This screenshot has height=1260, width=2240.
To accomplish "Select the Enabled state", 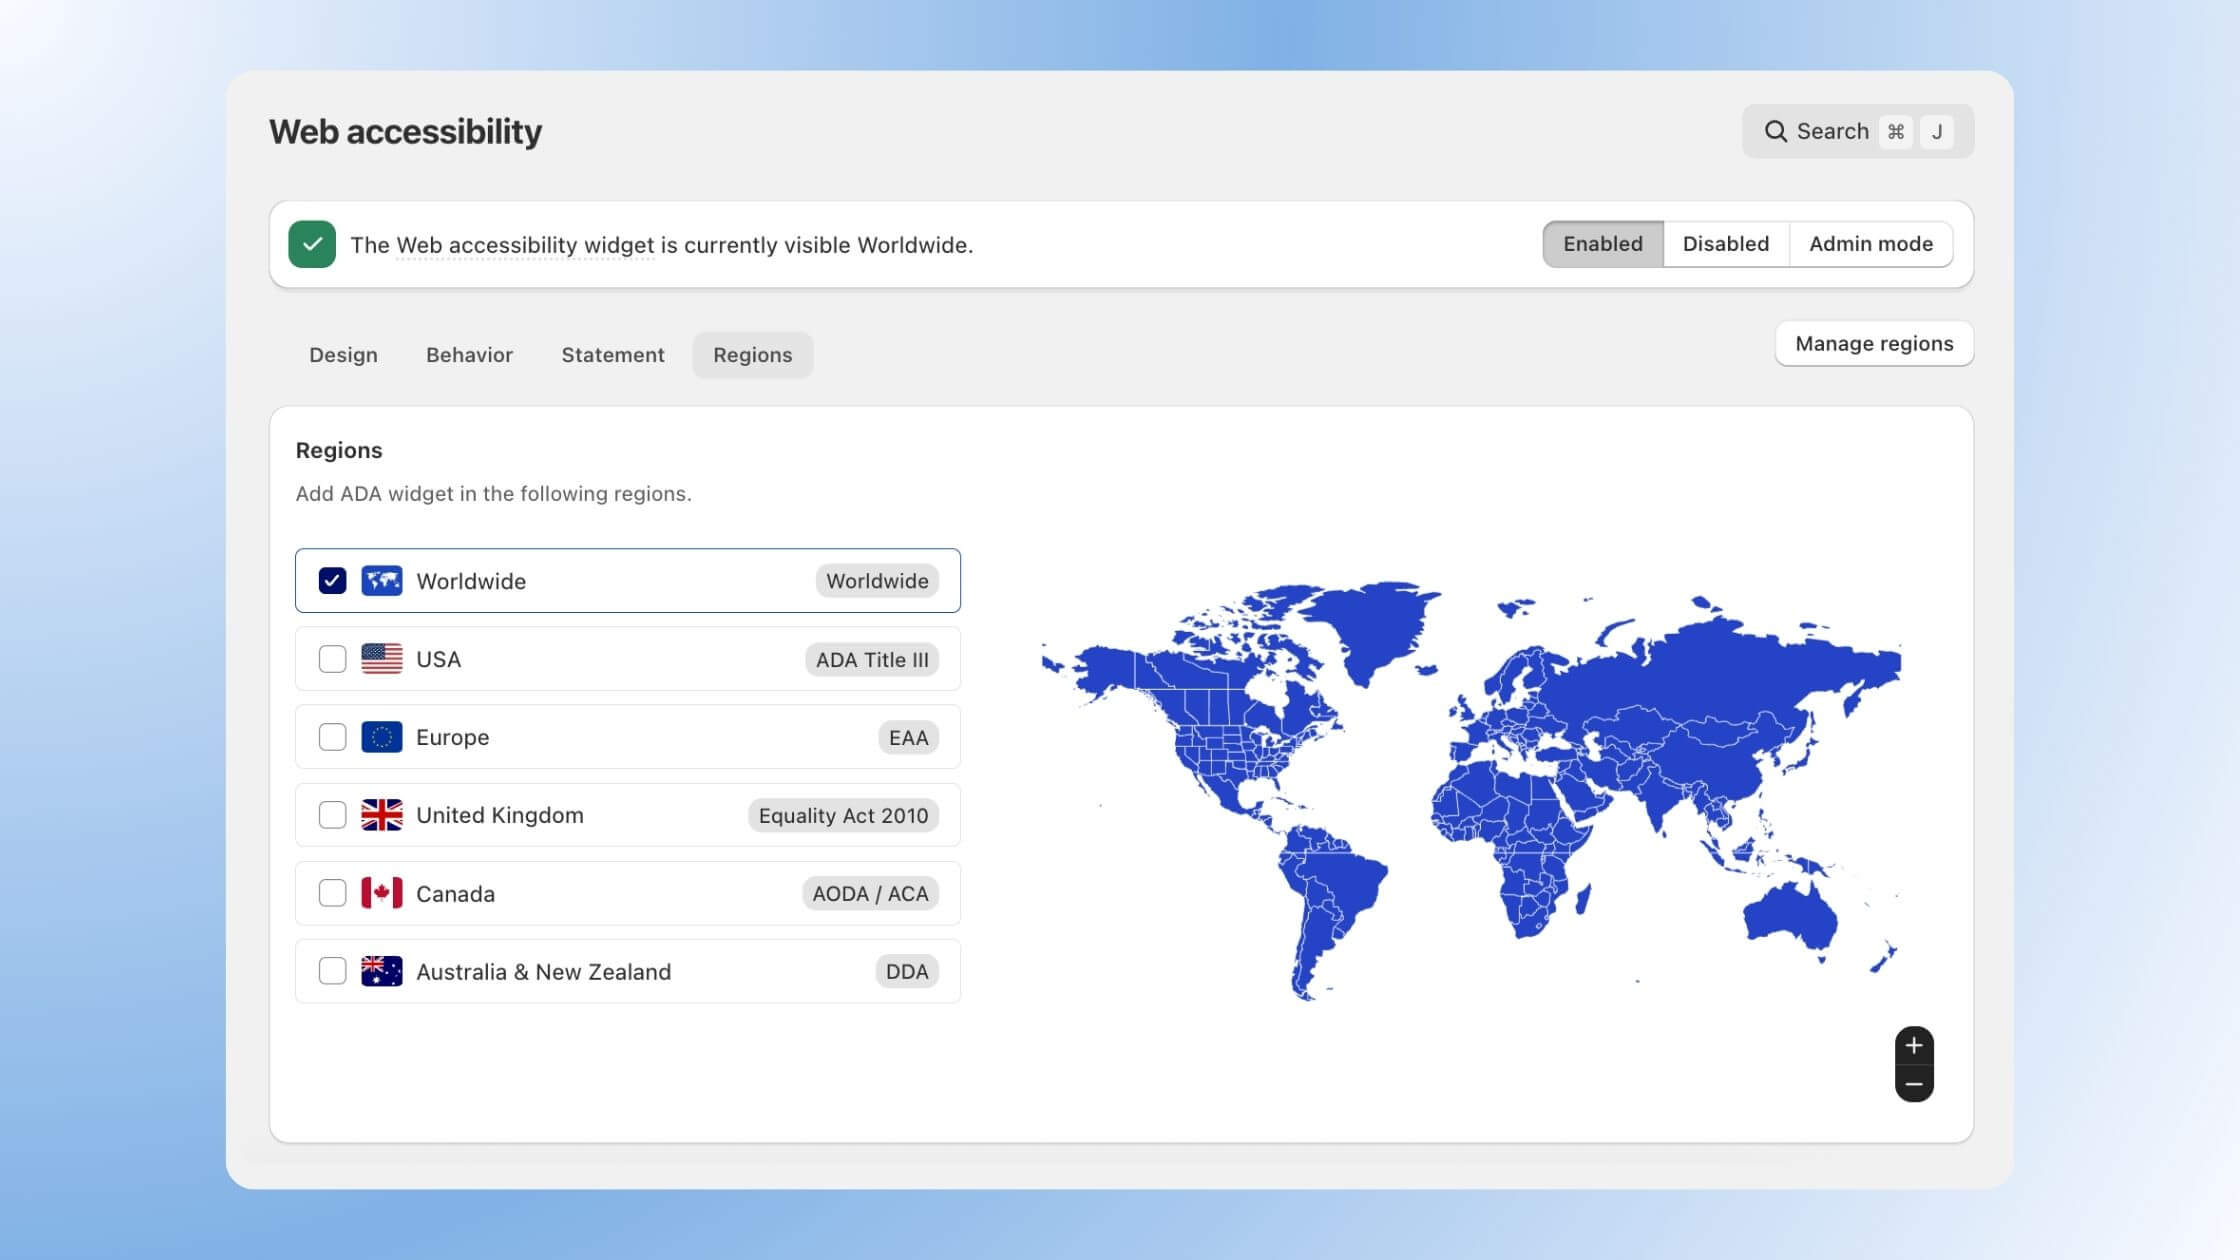I will pos(1602,243).
